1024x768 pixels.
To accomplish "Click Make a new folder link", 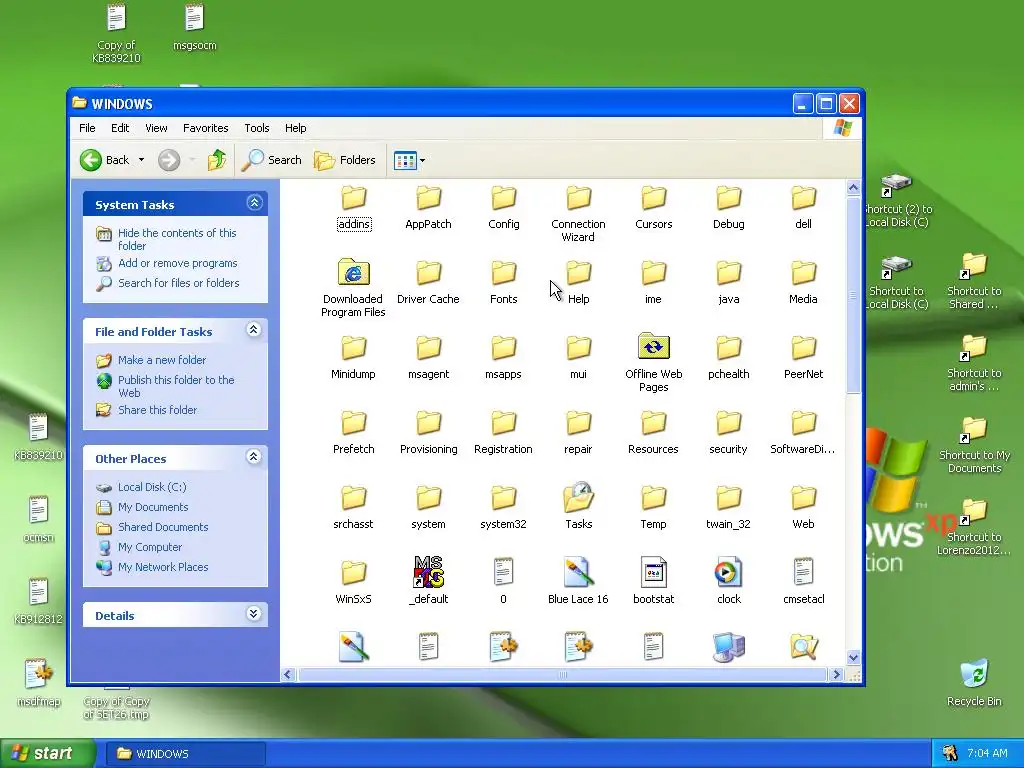I will [162, 360].
